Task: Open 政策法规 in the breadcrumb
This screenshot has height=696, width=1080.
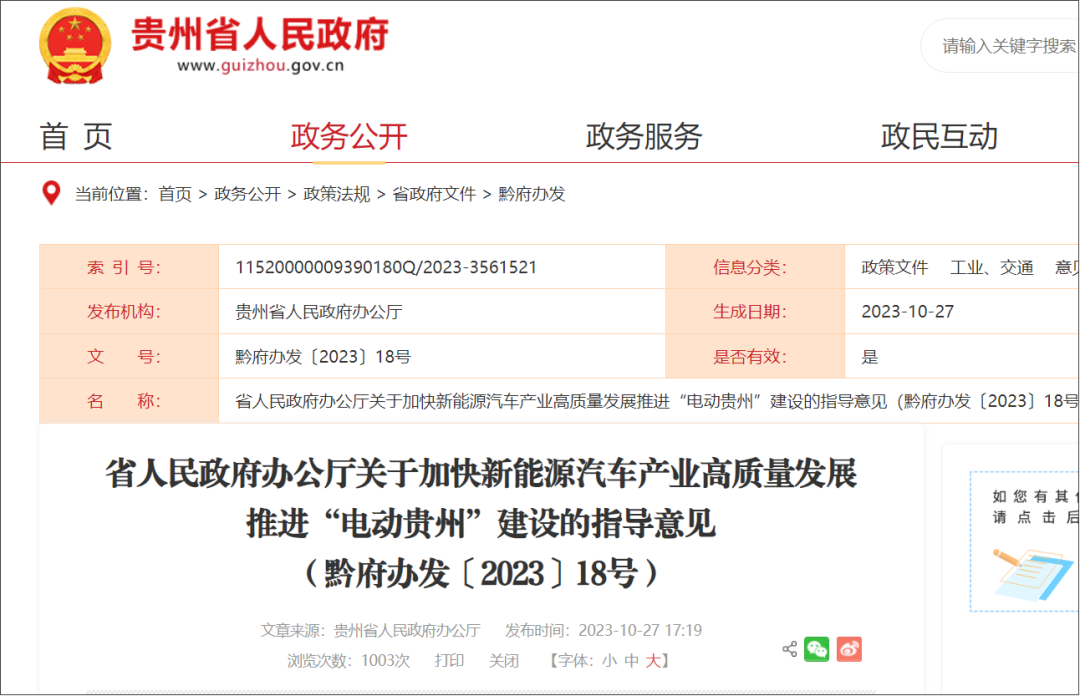Action: coord(337,194)
